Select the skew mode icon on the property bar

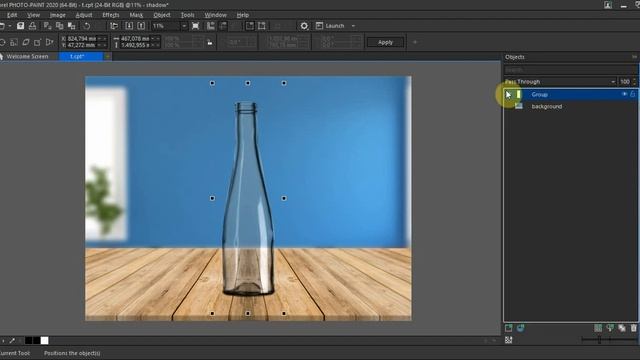tap(26, 42)
